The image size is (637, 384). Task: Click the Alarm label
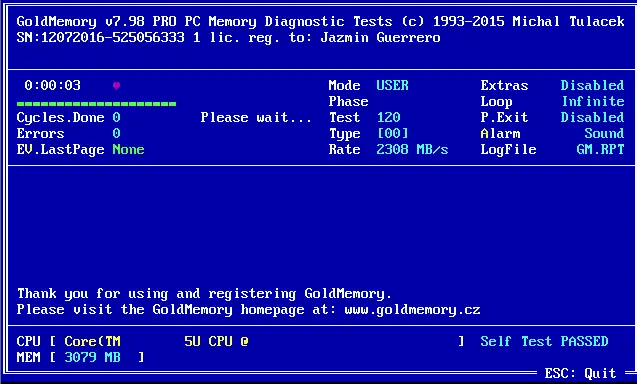[x=500, y=133]
